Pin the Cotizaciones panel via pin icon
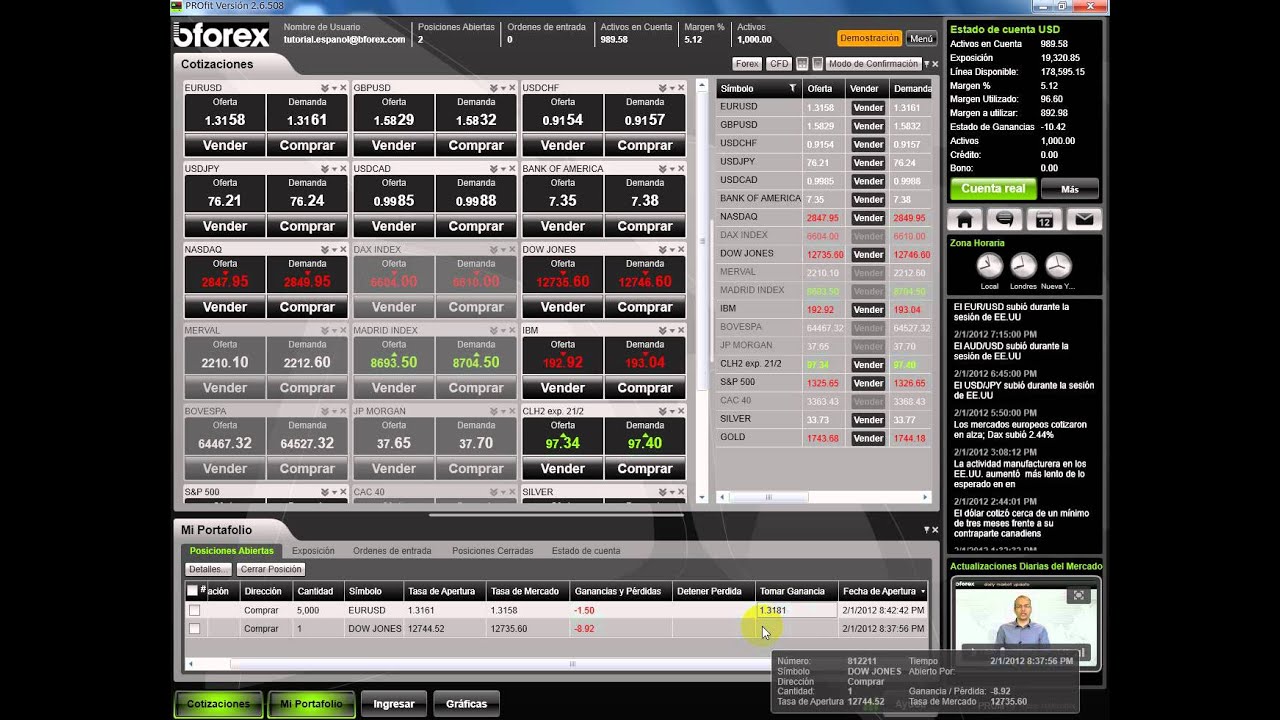Screen dimensions: 1280x720 [x=926, y=64]
